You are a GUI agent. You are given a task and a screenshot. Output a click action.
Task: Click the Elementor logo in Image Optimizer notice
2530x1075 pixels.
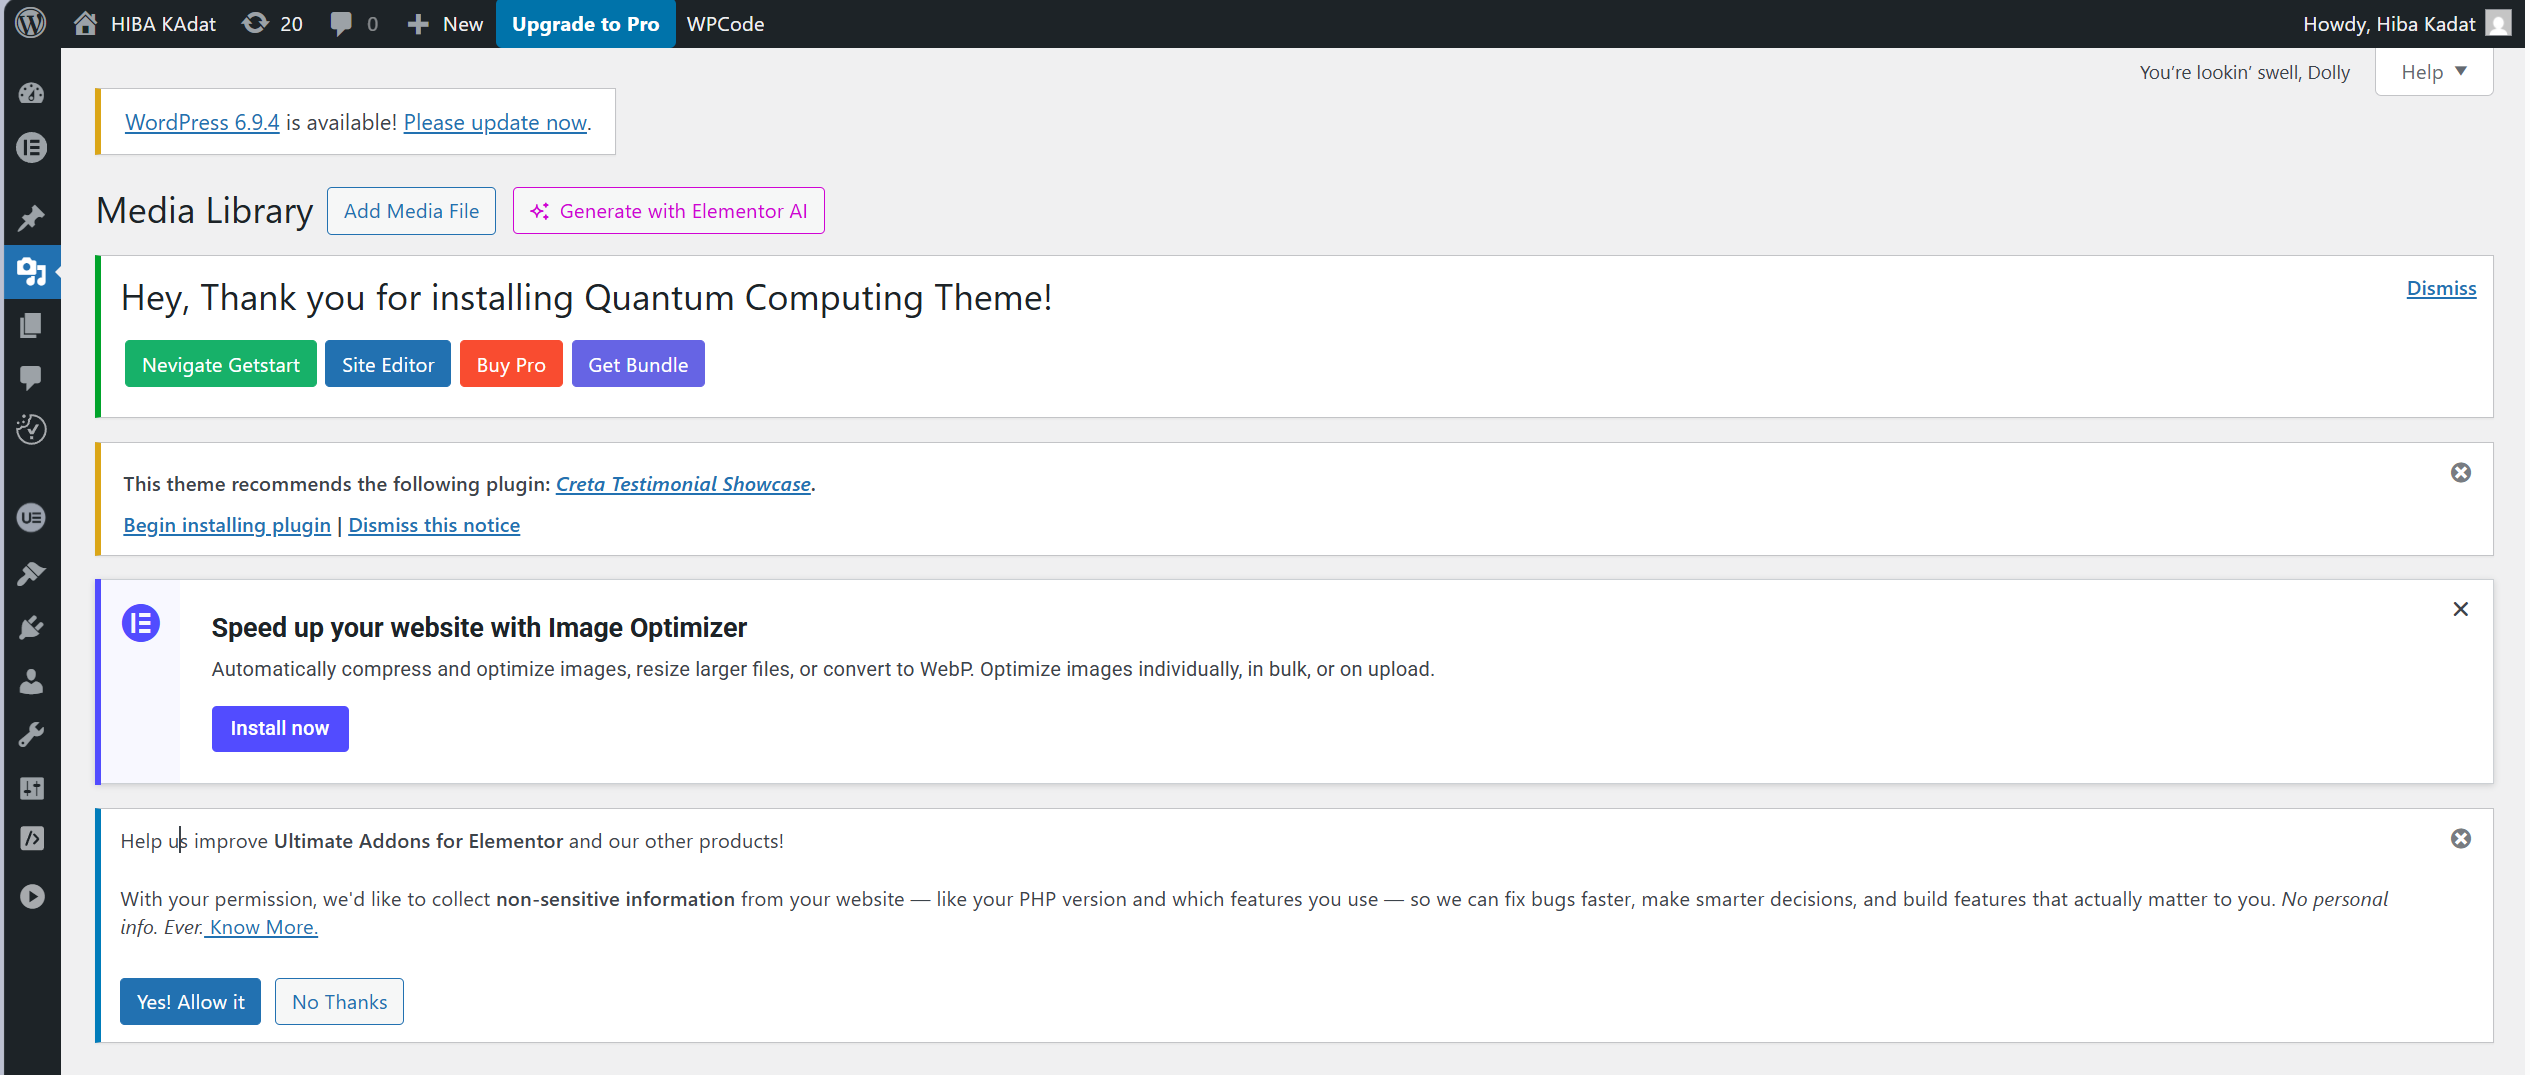click(x=141, y=623)
